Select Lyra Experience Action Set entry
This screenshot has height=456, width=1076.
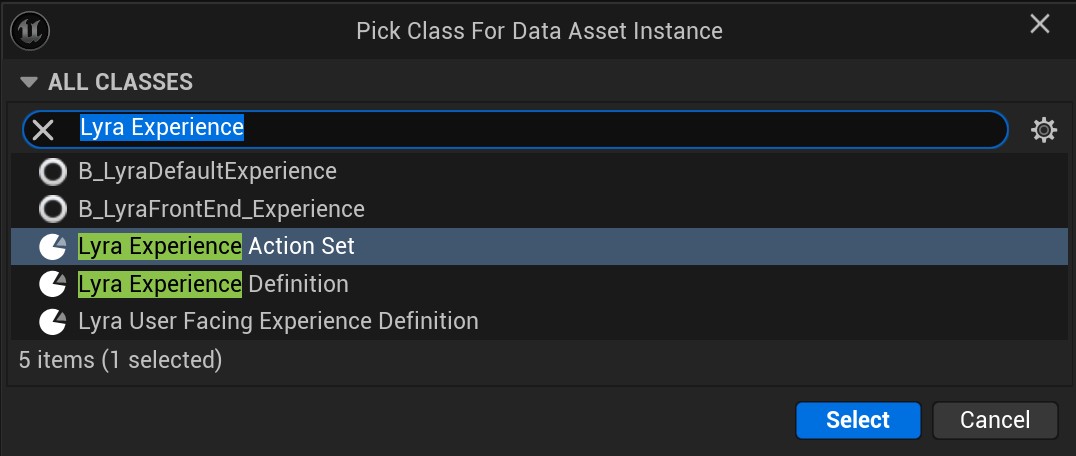point(216,247)
